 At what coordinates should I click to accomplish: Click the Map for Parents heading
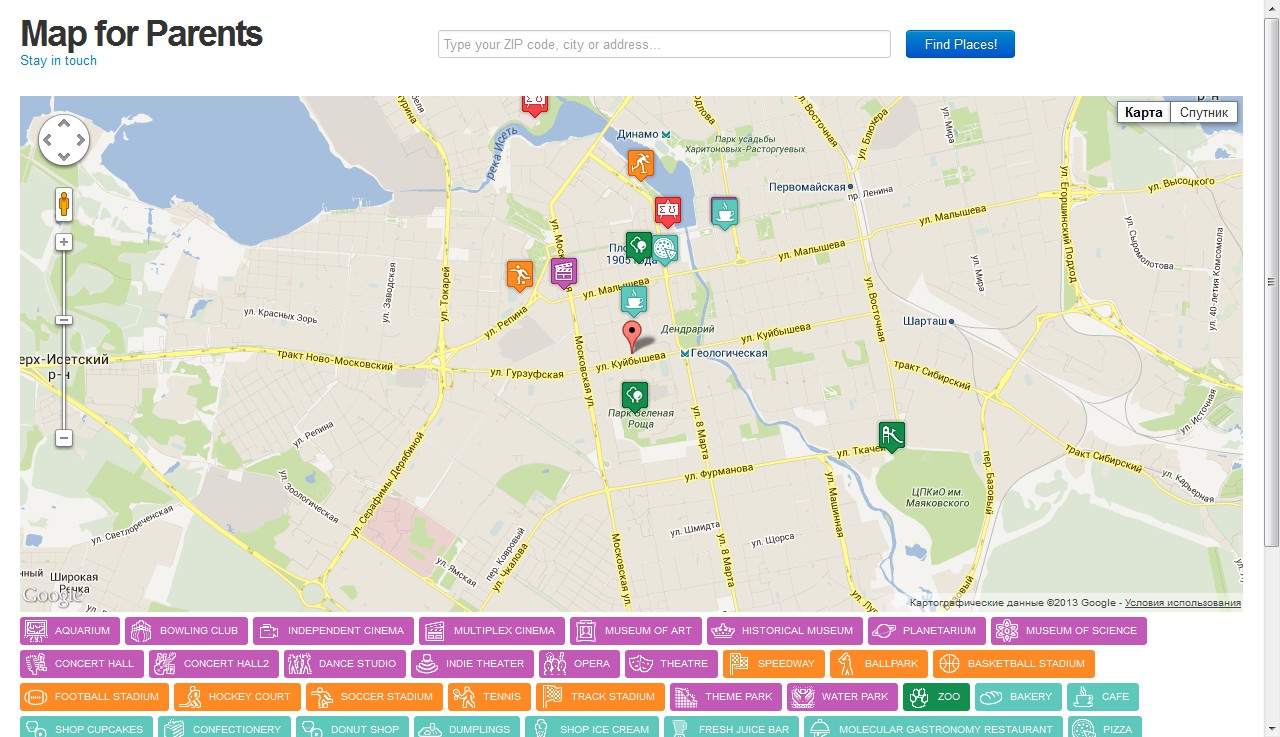(x=141, y=33)
